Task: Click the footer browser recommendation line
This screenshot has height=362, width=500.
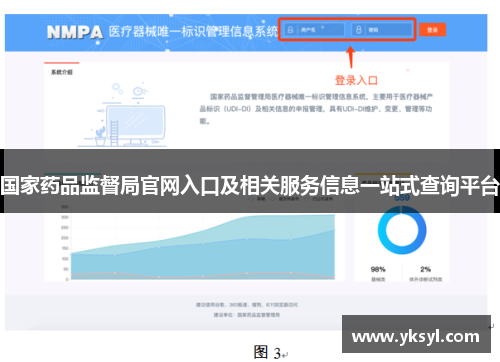Action: [247, 305]
